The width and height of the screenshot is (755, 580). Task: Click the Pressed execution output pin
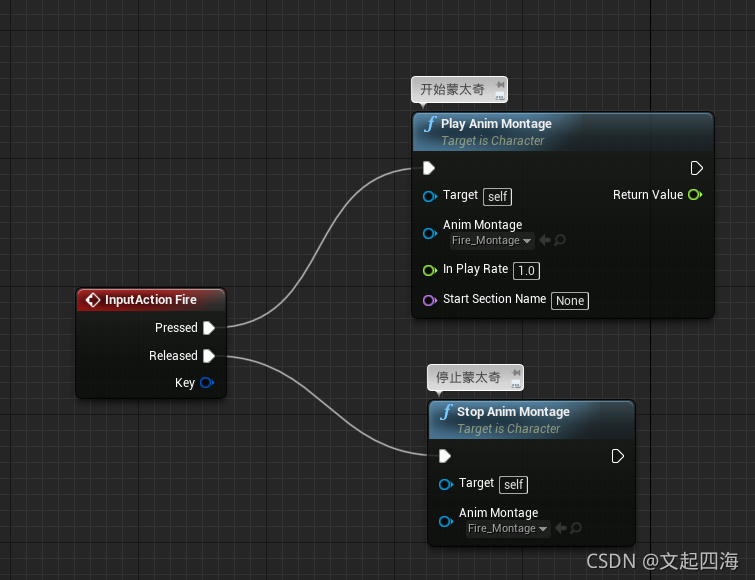(x=209, y=328)
